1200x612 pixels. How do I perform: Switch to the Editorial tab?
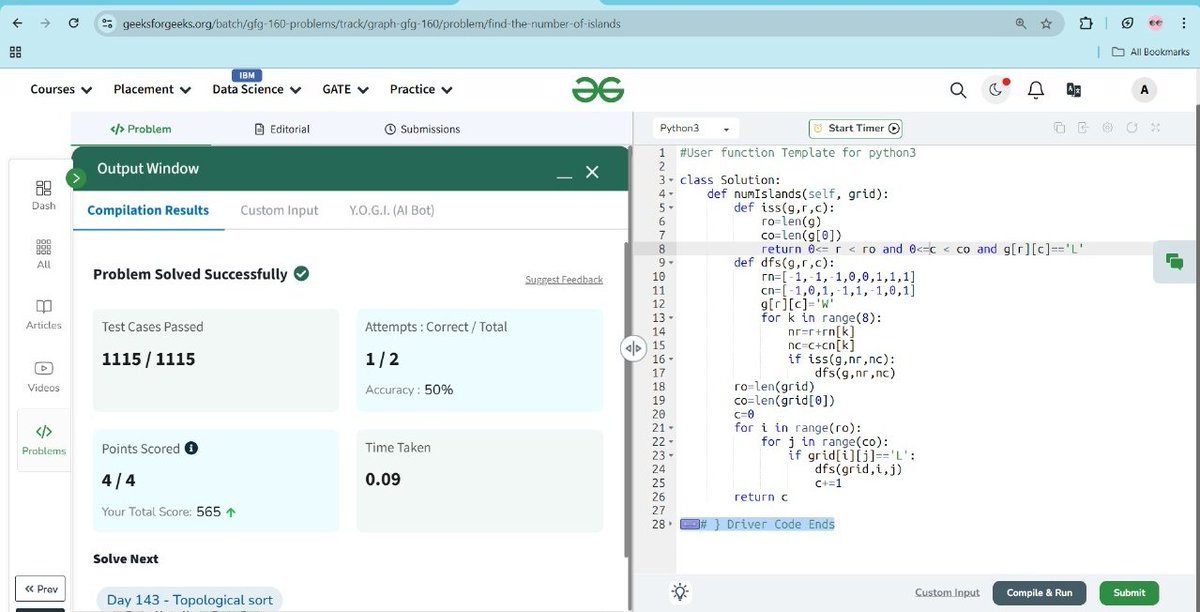282,129
